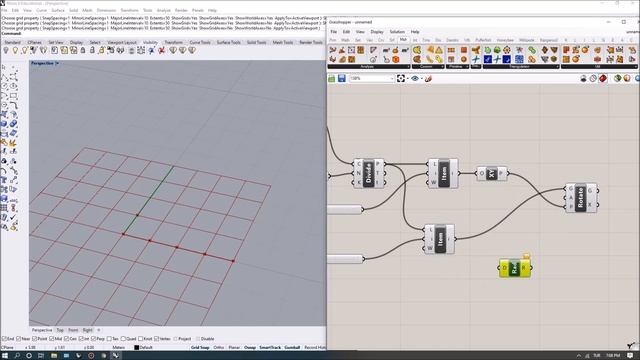Toggle Planar in status bar
Image resolution: width=640 pixels, height=360 pixels.
click(234, 347)
